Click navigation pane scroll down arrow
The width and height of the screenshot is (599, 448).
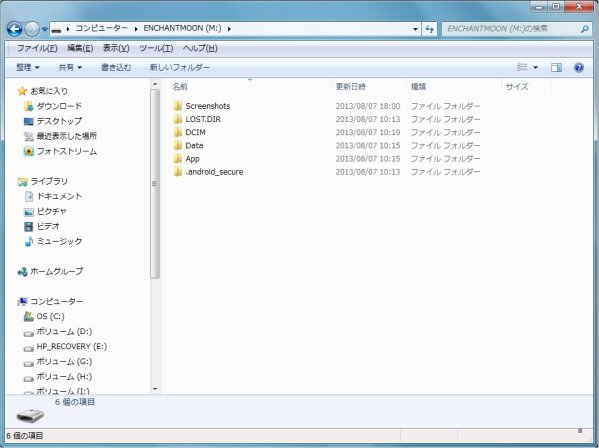(x=155, y=389)
